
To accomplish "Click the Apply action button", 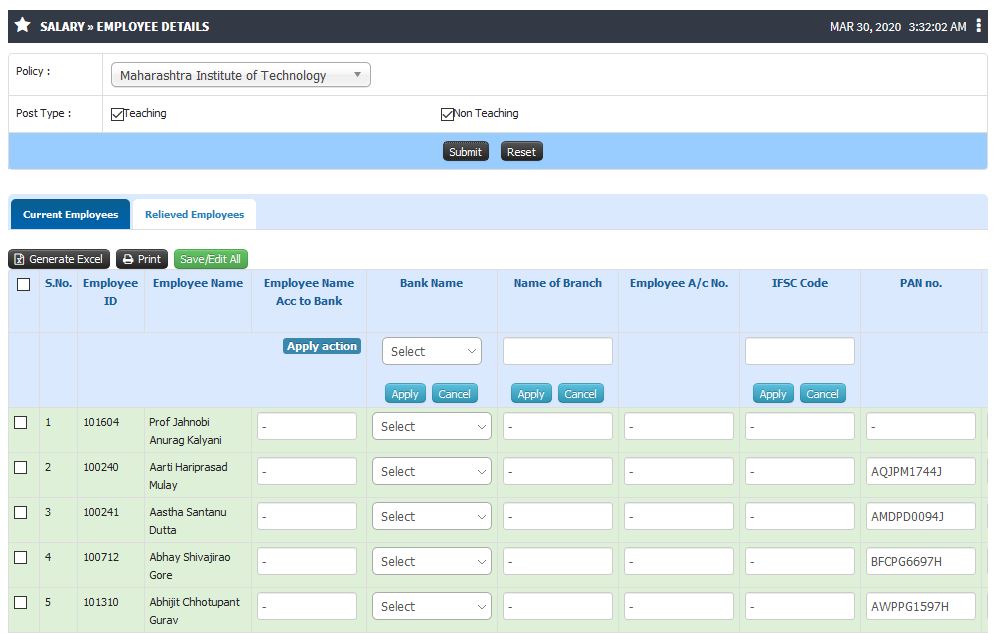I will pyautogui.click(x=322, y=346).
